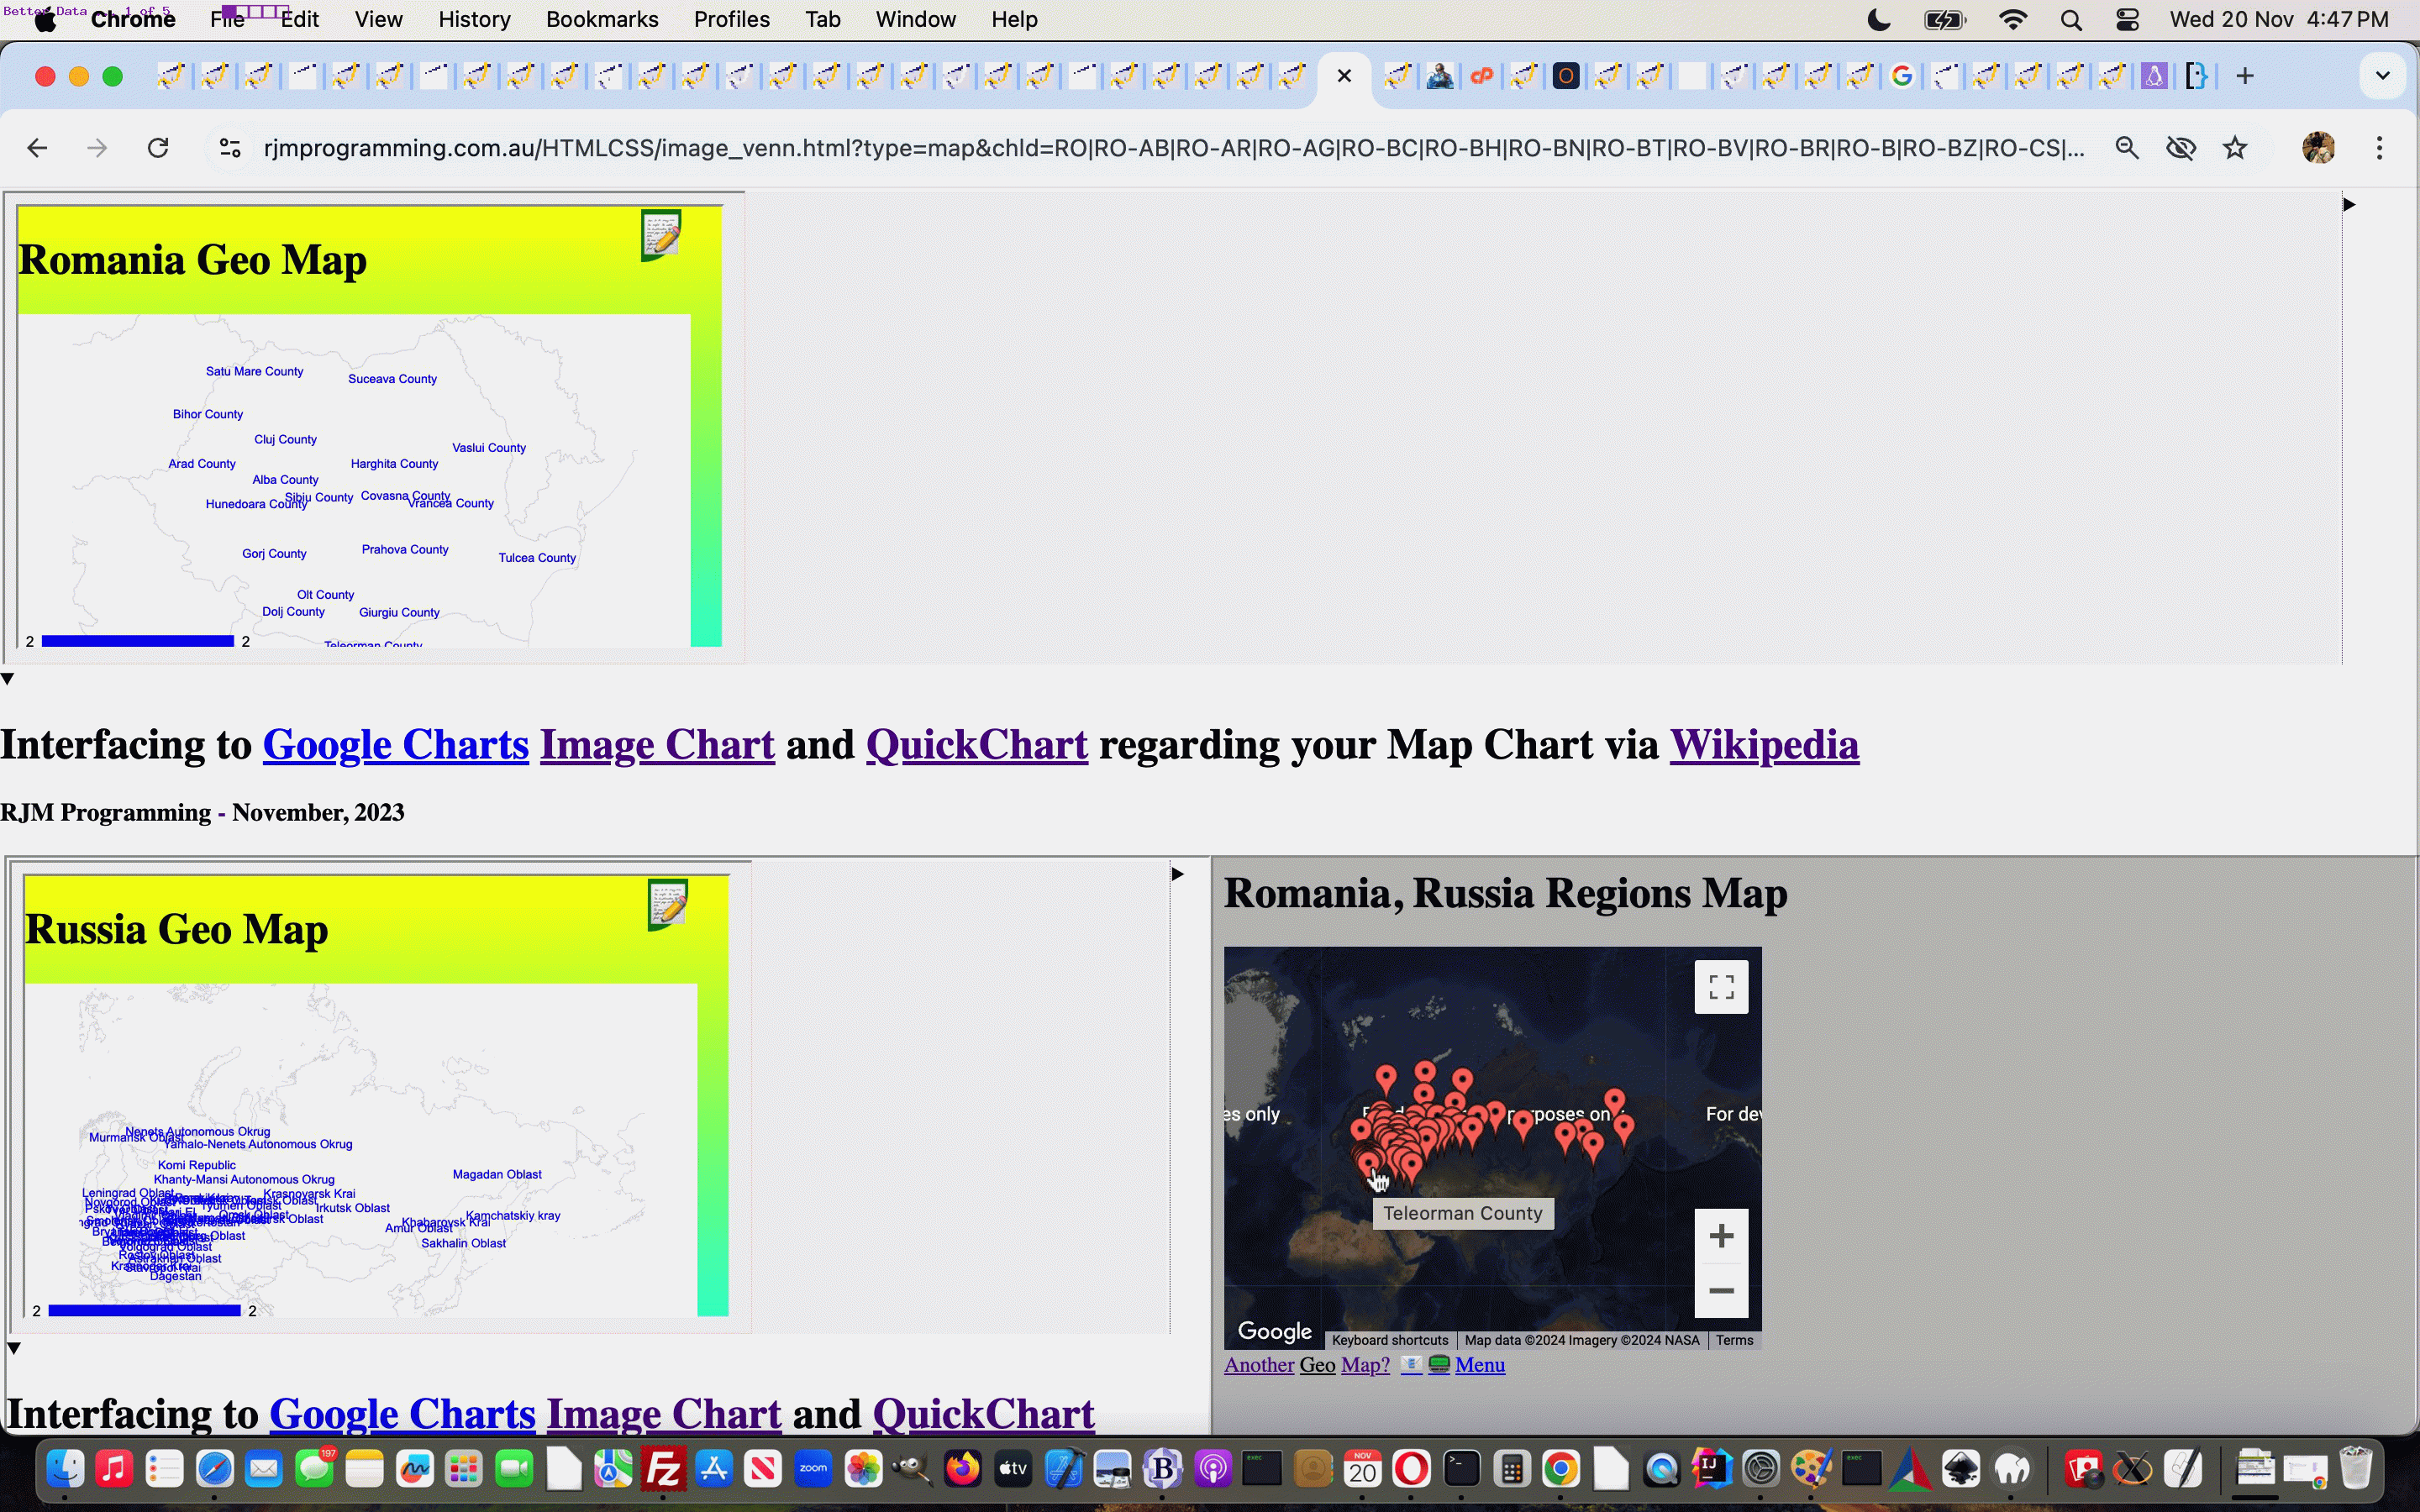Toggle the tracking protection eye icon
Viewport: 2420px width, 1512px height.
[x=2181, y=148]
